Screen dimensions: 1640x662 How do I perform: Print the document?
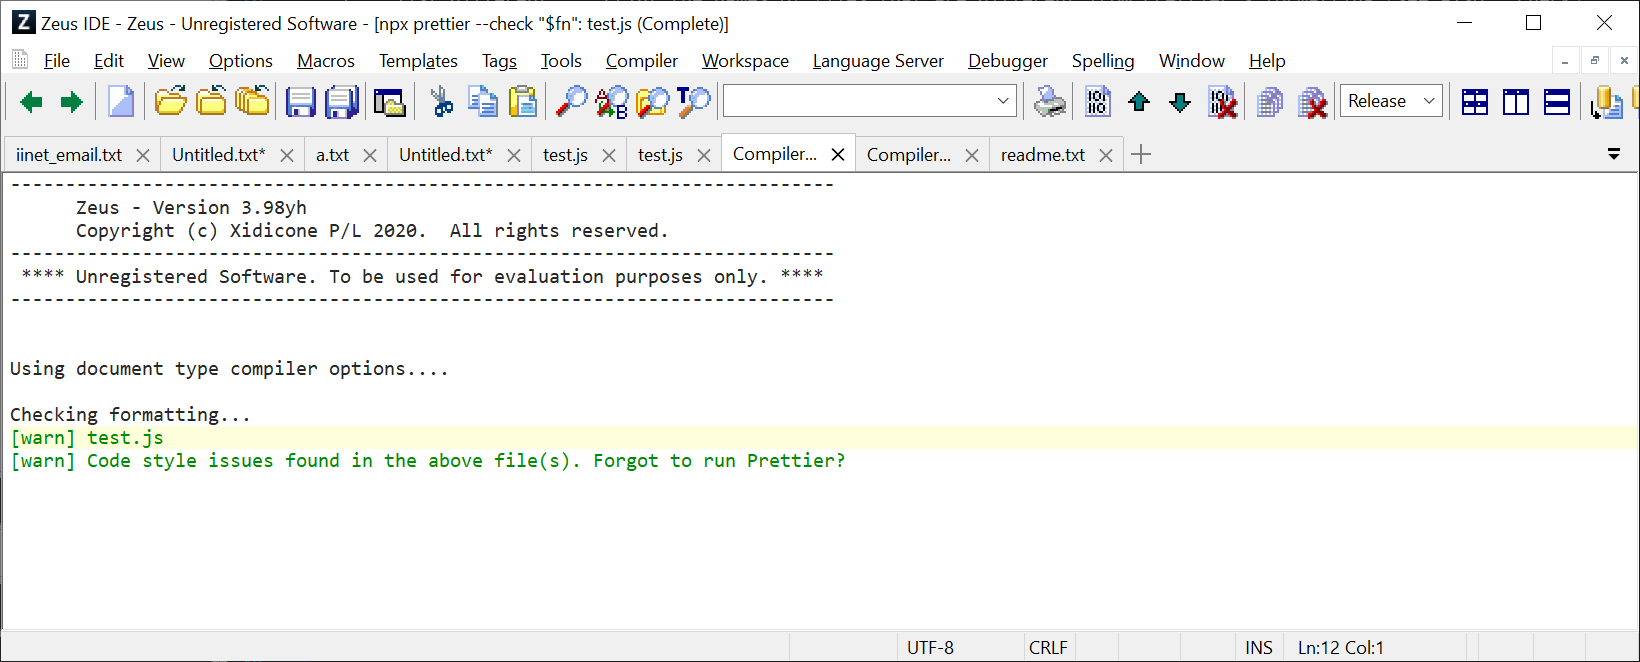(x=1050, y=102)
